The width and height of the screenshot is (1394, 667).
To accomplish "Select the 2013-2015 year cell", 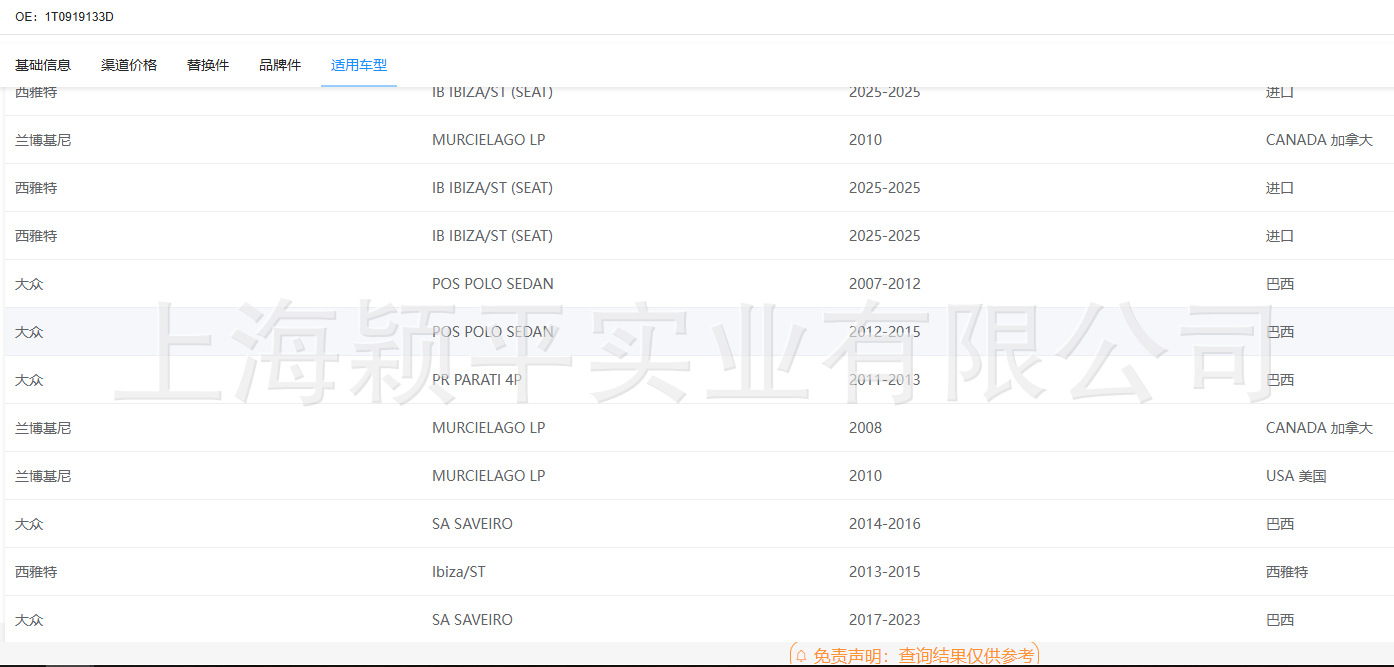I will 885,572.
